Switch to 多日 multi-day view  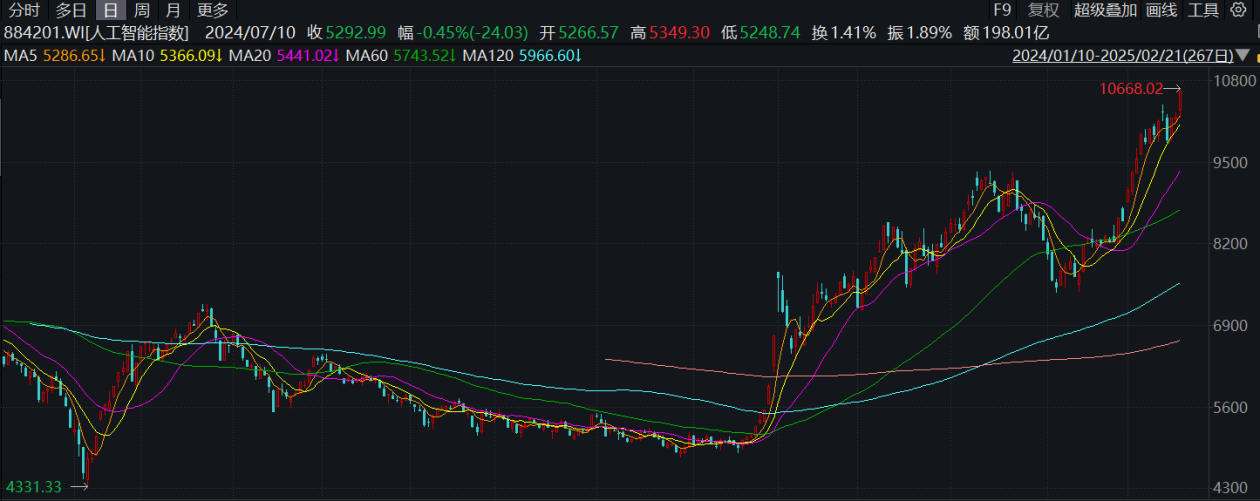point(71,11)
